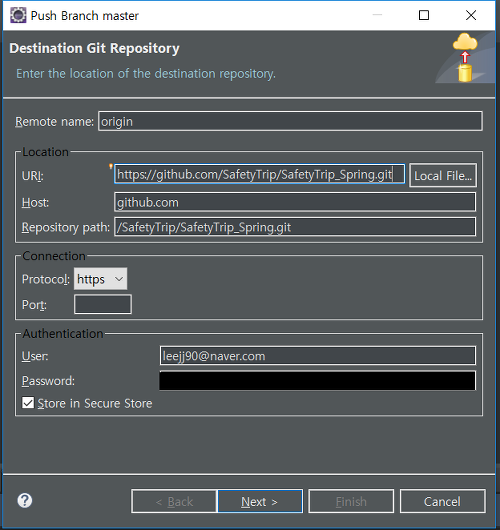Click the disabled < Back button
Viewport: 500px width, 530px height.
pyautogui.click(x=174, y=501)
